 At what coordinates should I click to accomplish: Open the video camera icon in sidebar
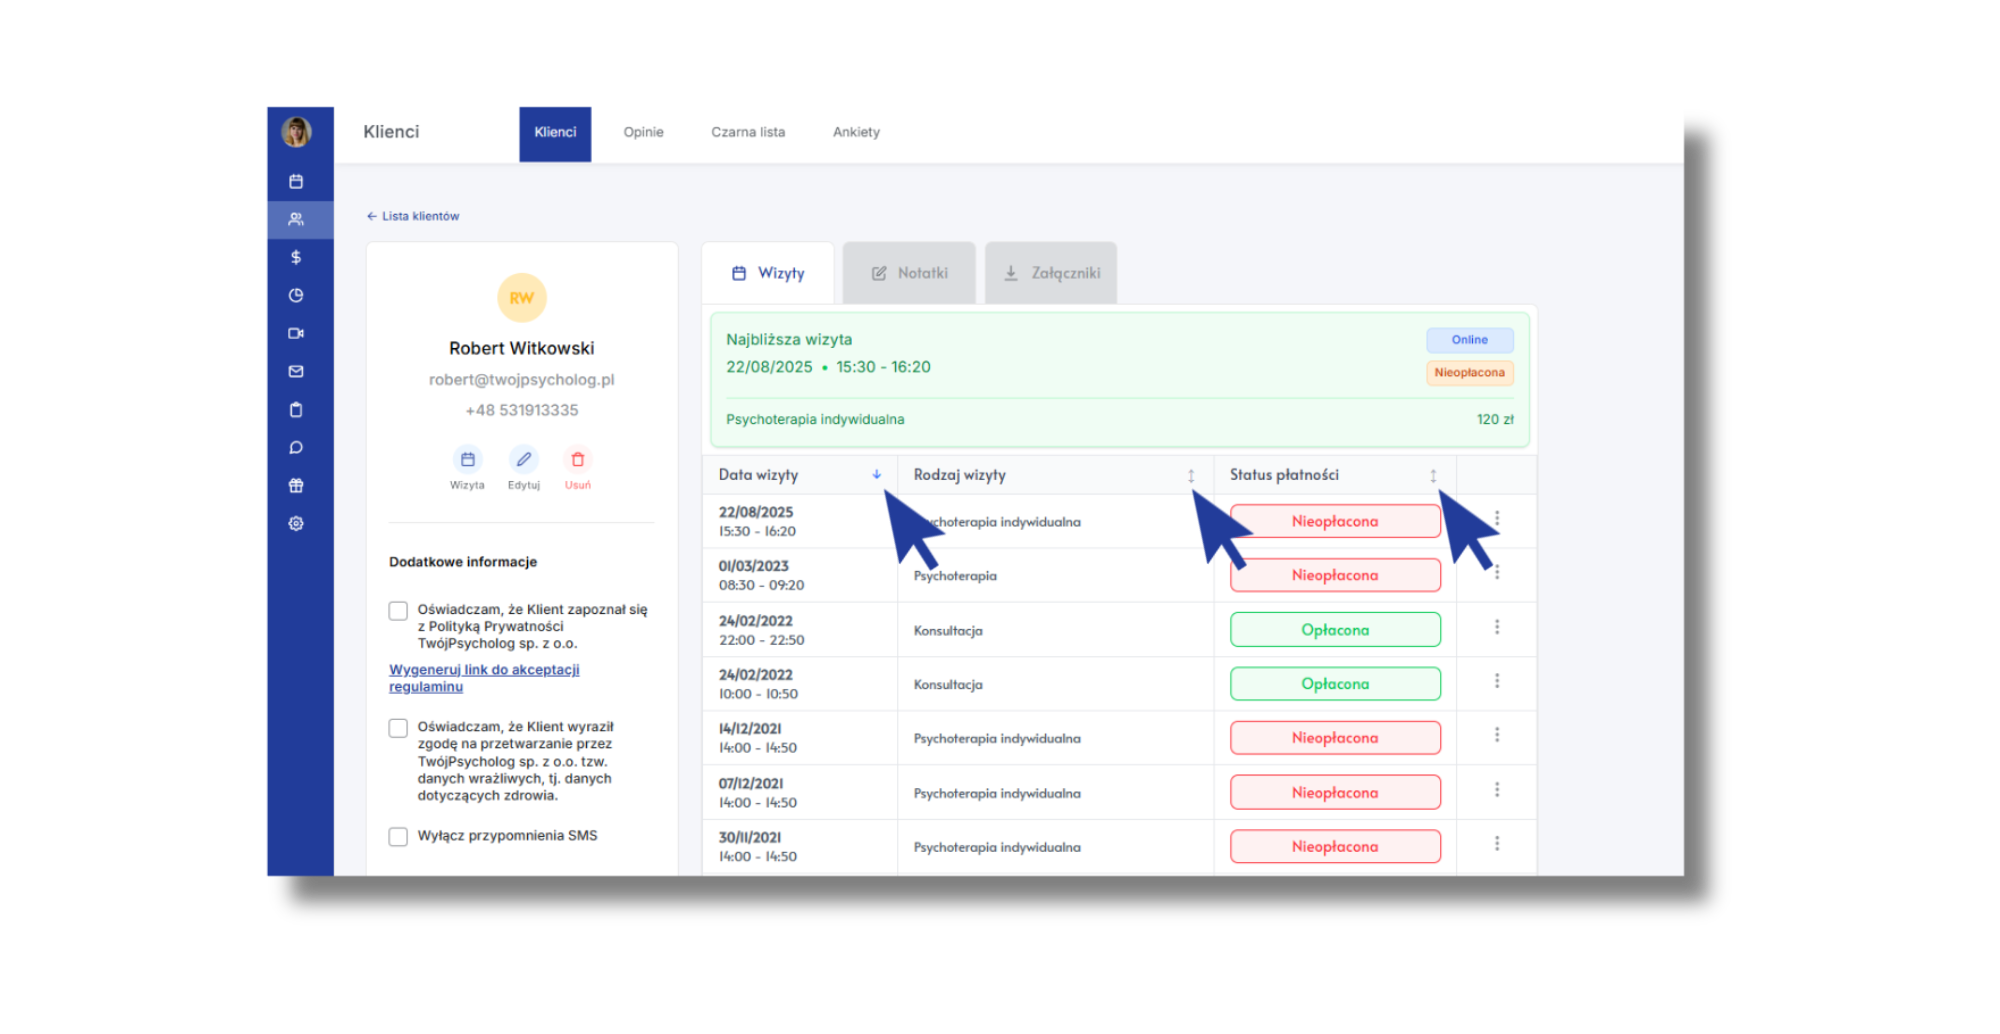(x=296, y=333)
